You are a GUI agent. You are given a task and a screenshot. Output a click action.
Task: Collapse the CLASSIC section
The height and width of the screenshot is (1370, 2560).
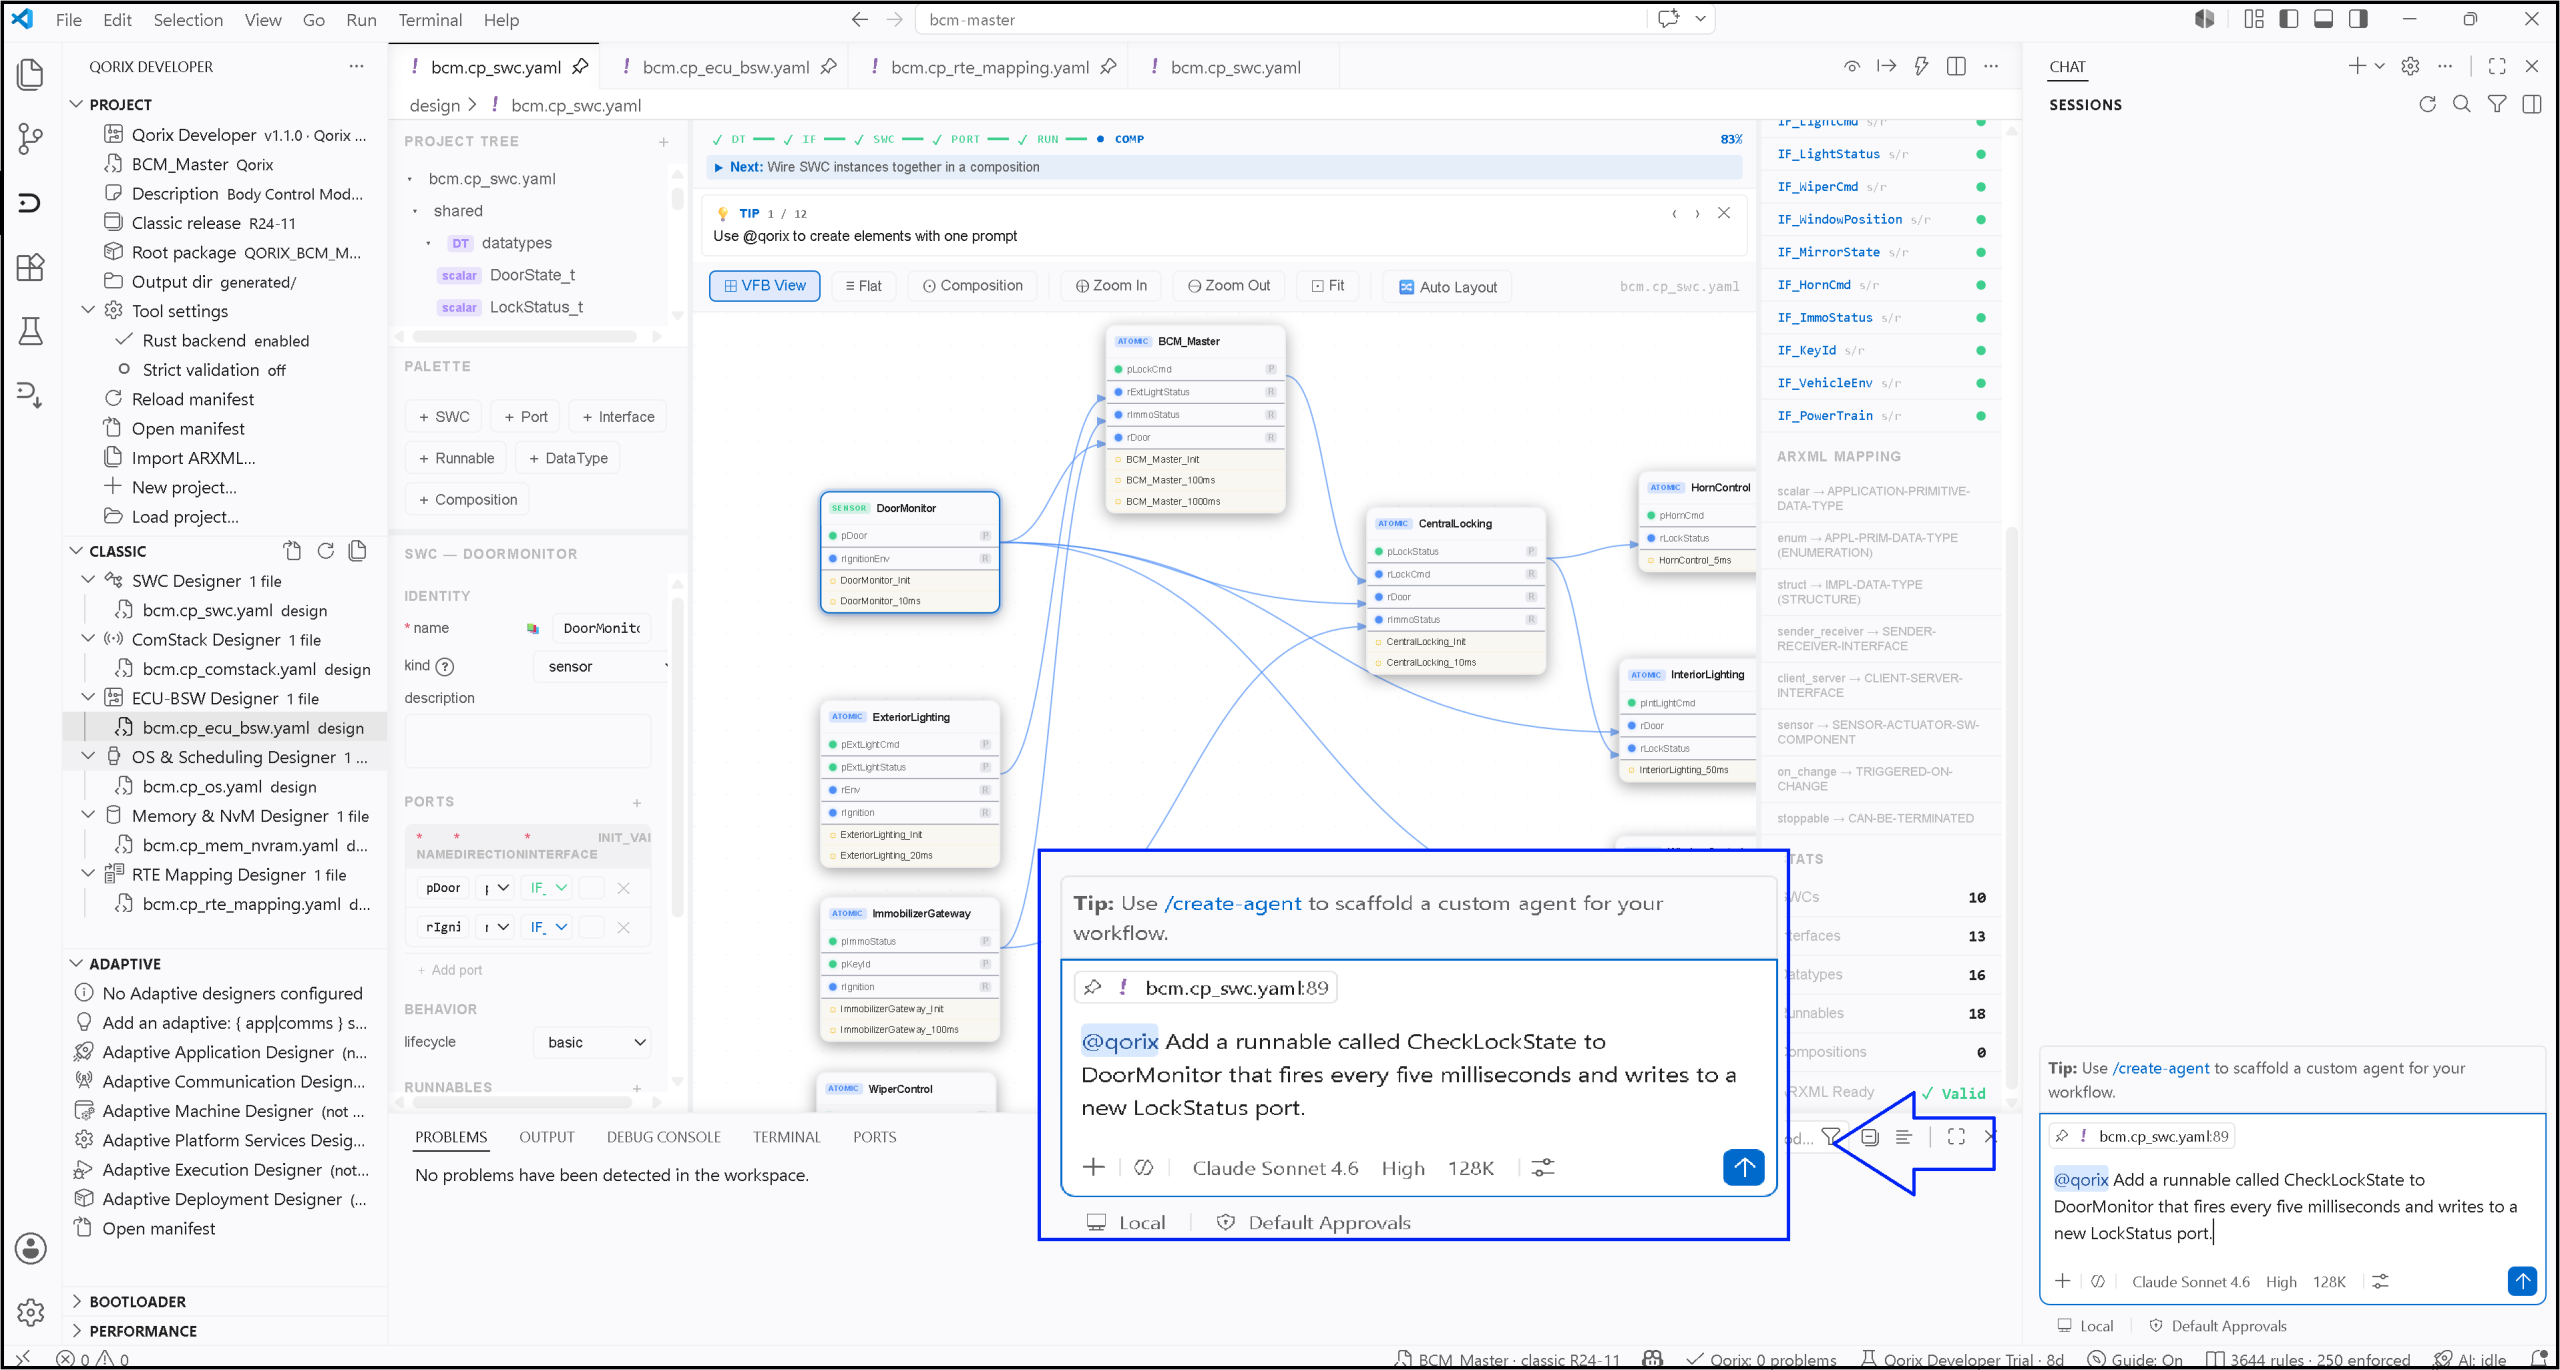tap(76, 551)
